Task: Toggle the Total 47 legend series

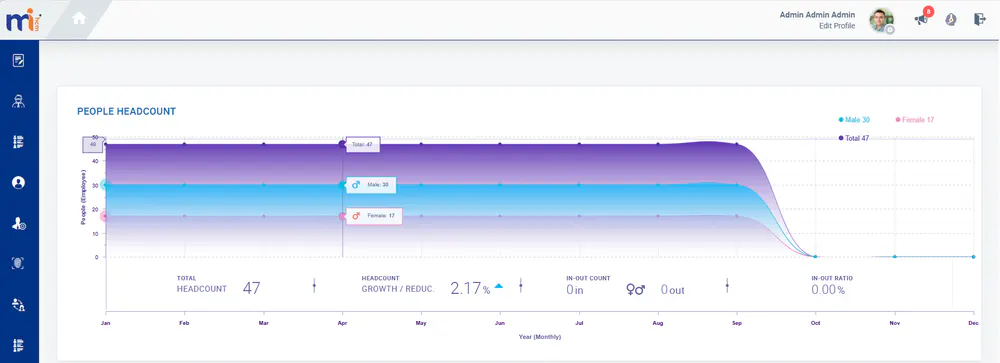Action: click(853, 138)
